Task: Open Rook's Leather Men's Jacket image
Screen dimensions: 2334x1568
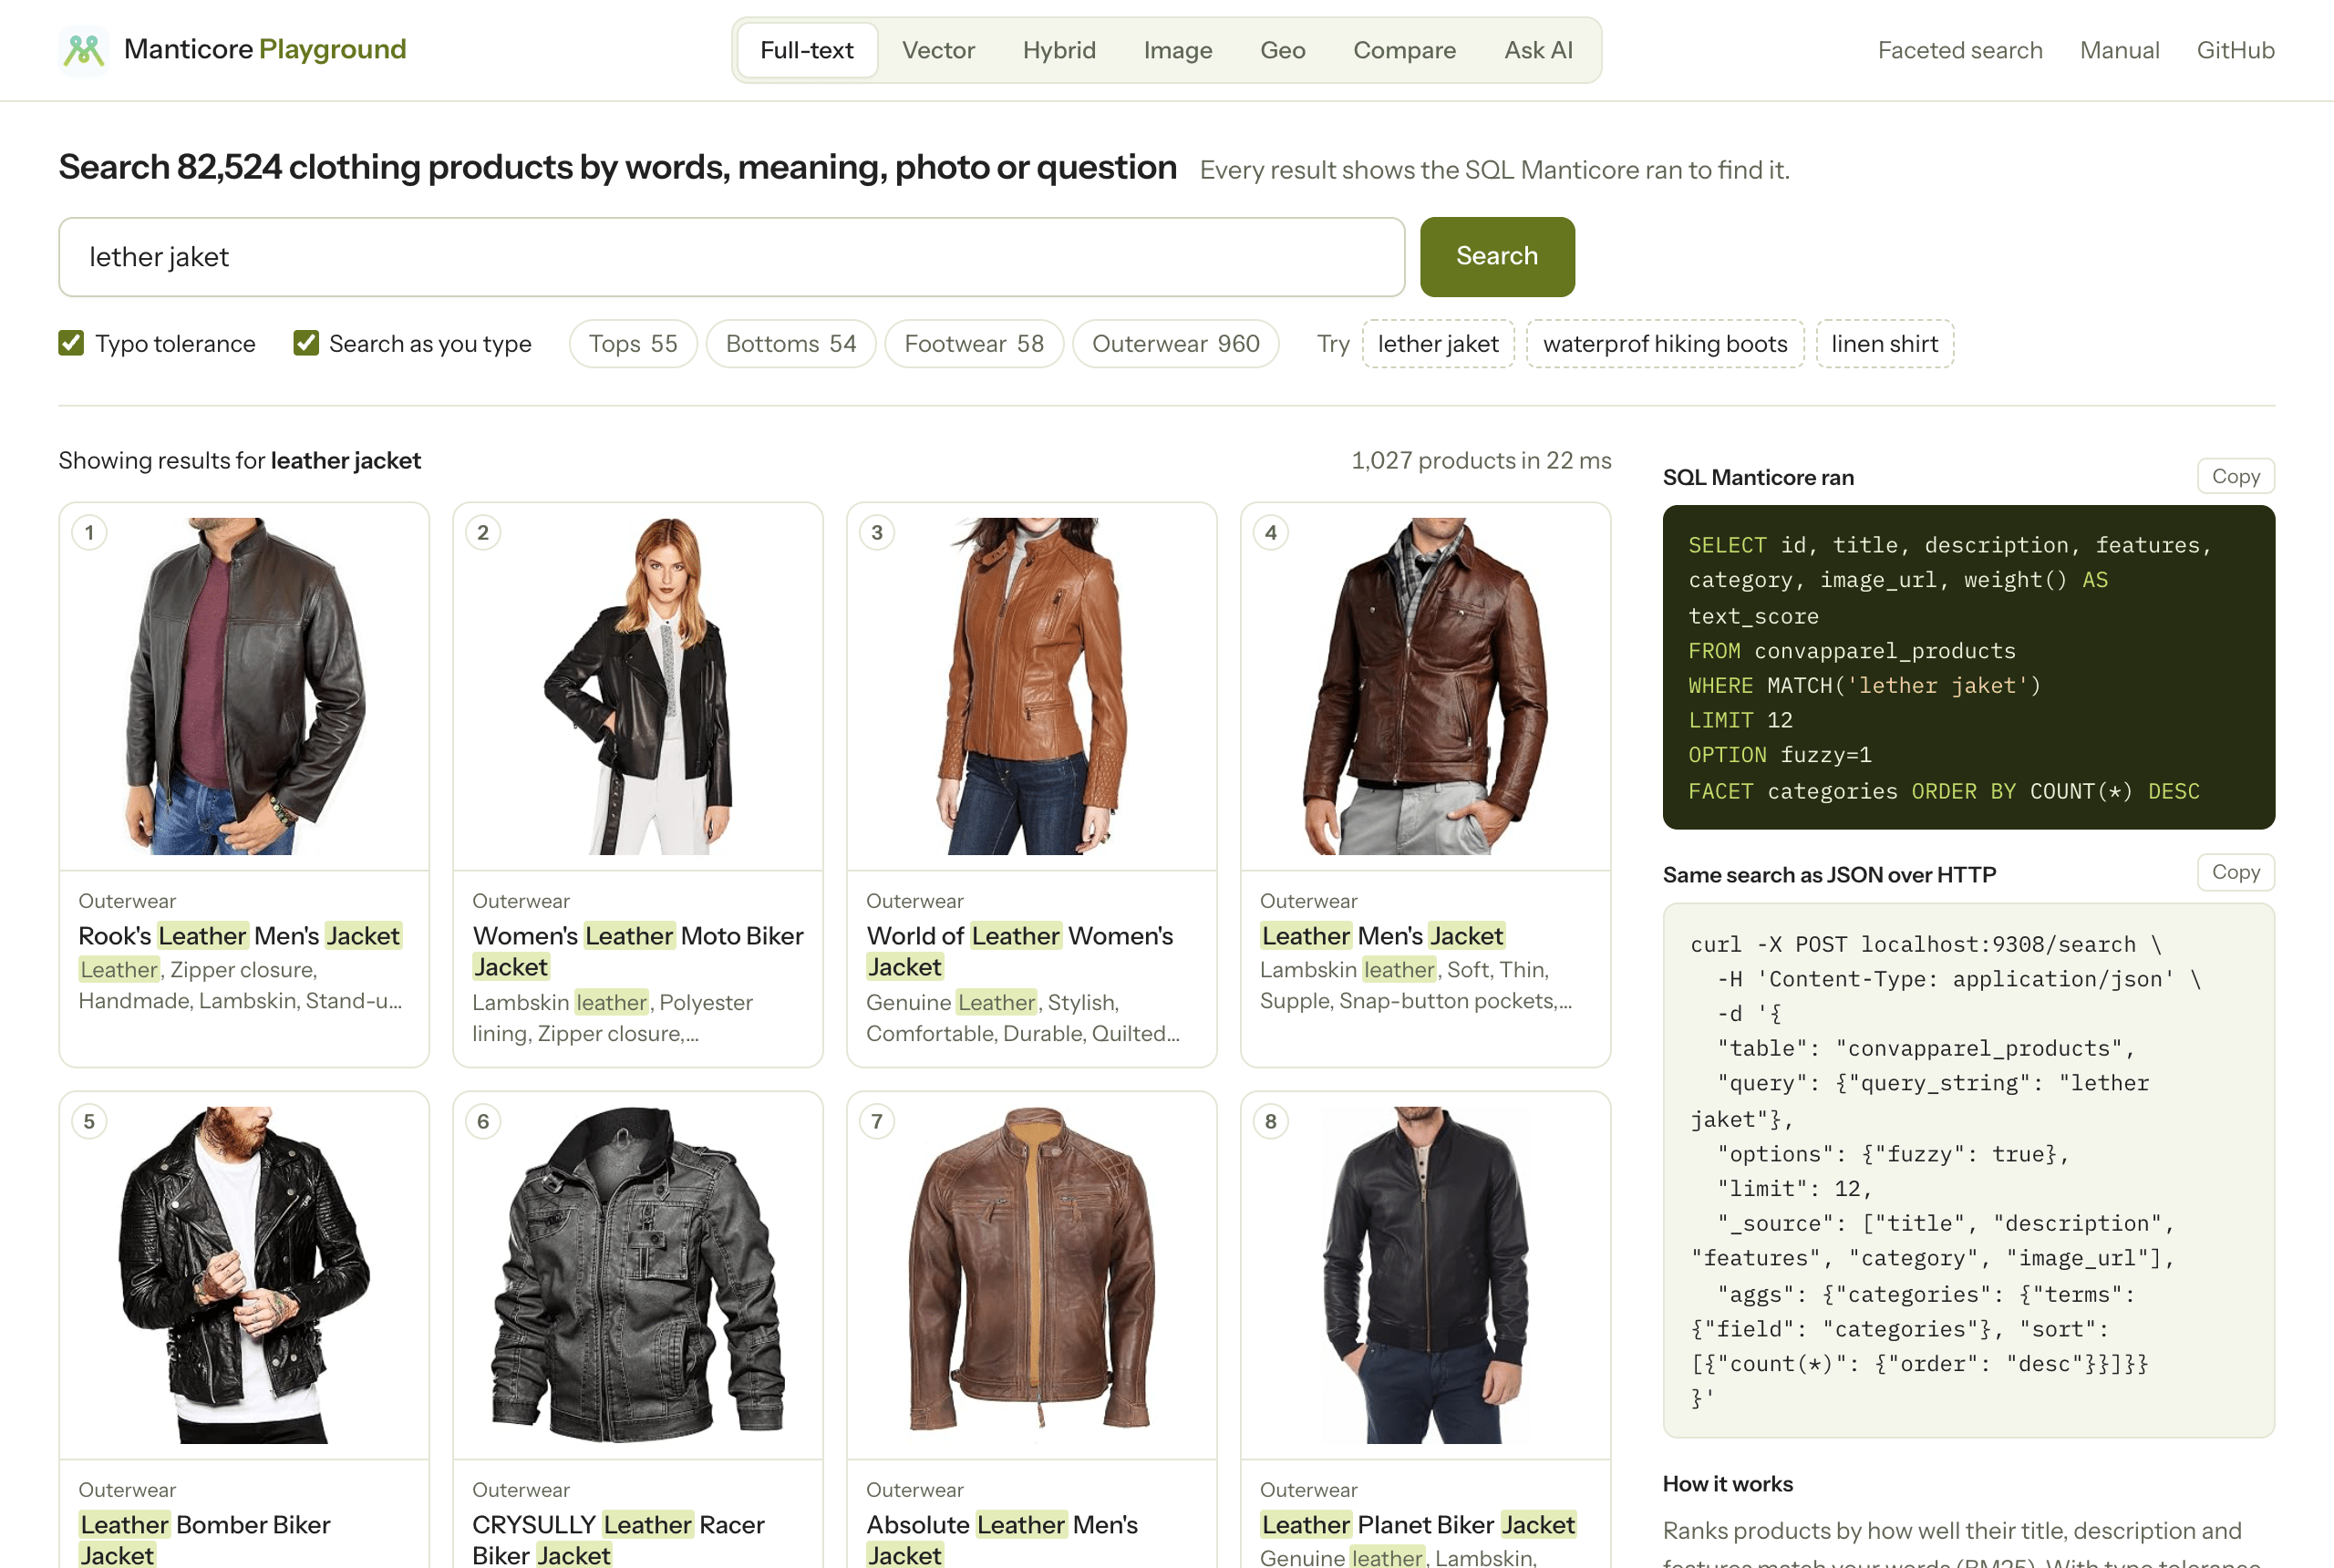Action: point(244,686)
